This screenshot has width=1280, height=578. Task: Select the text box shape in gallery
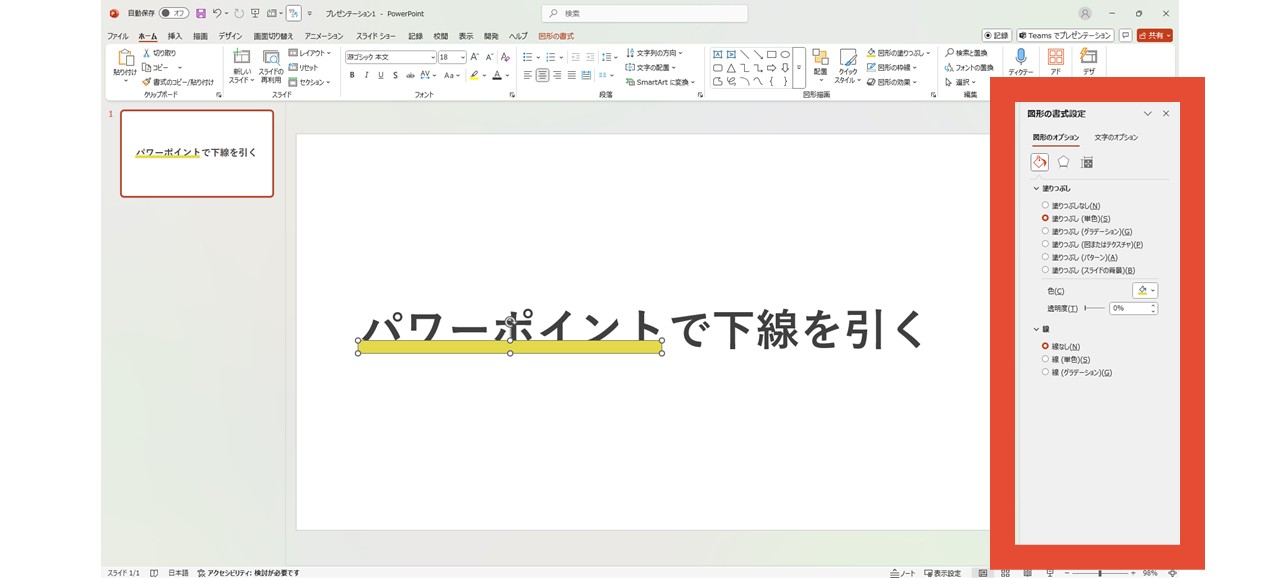[x=718, y=55]
